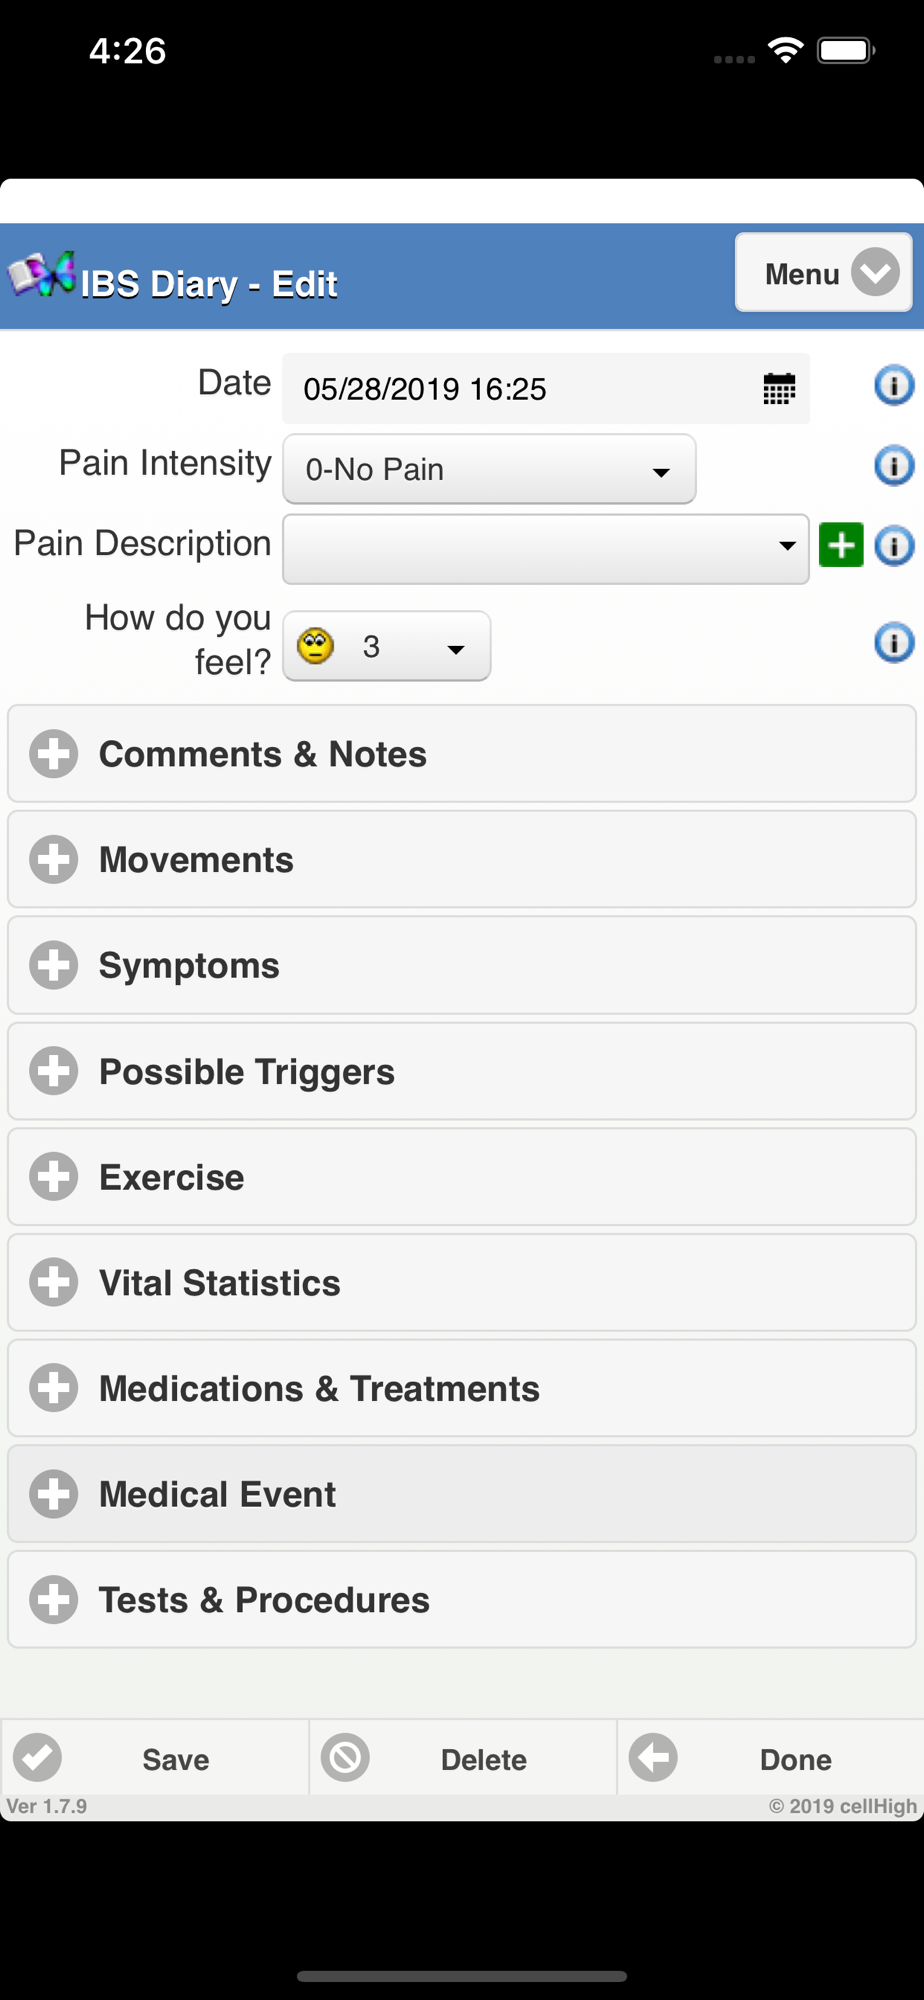Tap the info icon beside Pain Intensity
Viewport: 924px width, 2000px height.
(893, 465)
